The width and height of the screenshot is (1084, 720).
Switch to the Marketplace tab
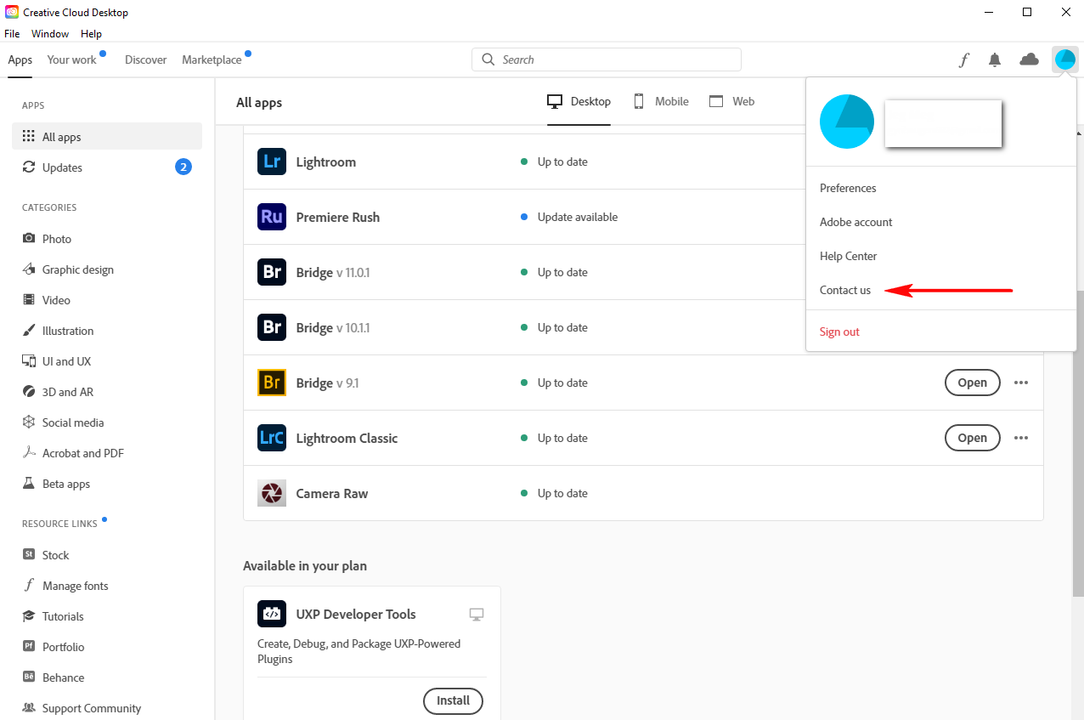point(212,59)
